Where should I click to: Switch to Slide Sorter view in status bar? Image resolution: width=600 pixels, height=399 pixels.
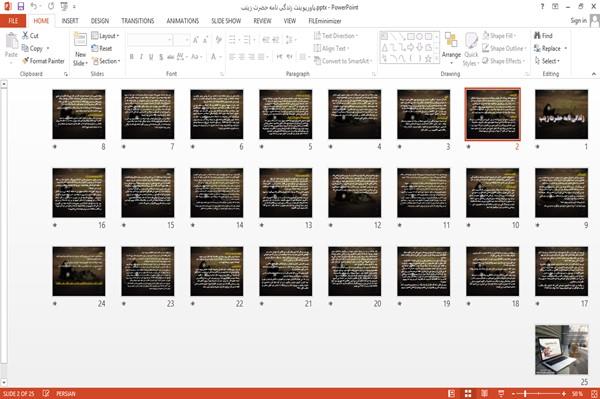pos(468,394)
